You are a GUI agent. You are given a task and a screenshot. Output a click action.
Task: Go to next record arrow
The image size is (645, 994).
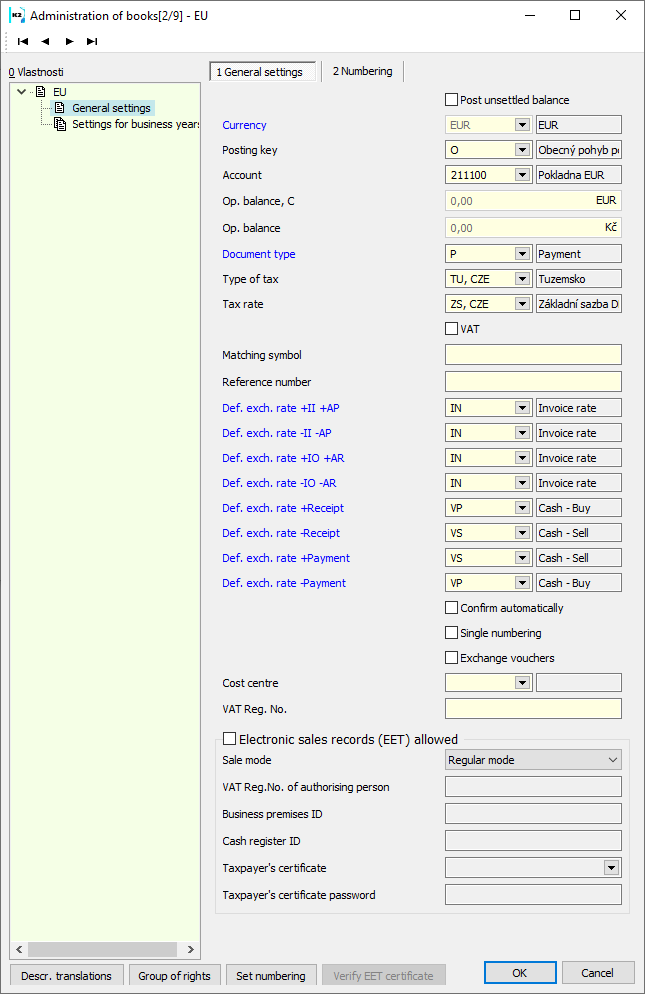tap(69, 42)
